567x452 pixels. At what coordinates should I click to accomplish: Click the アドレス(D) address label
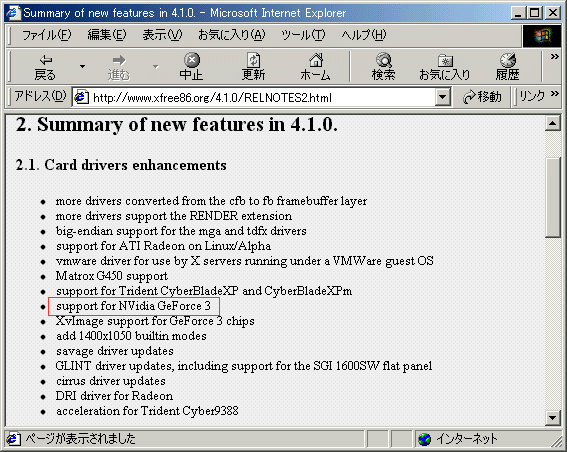click(40, 96)
